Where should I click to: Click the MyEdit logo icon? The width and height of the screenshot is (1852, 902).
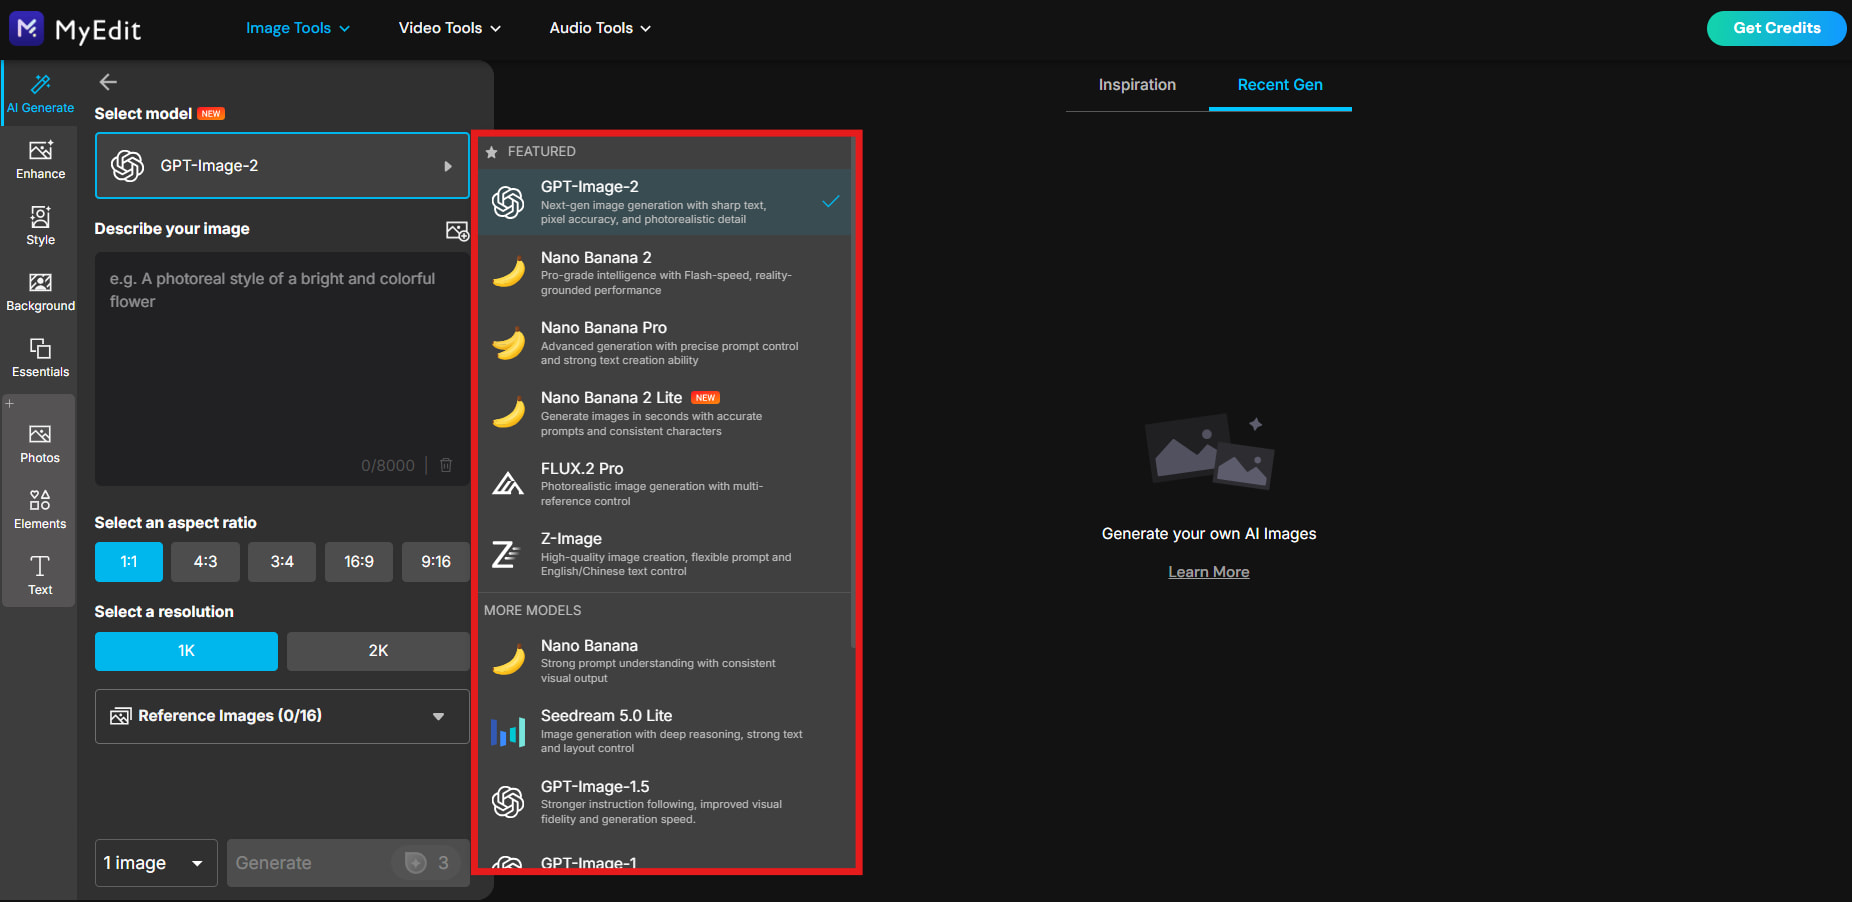point(26,28)
